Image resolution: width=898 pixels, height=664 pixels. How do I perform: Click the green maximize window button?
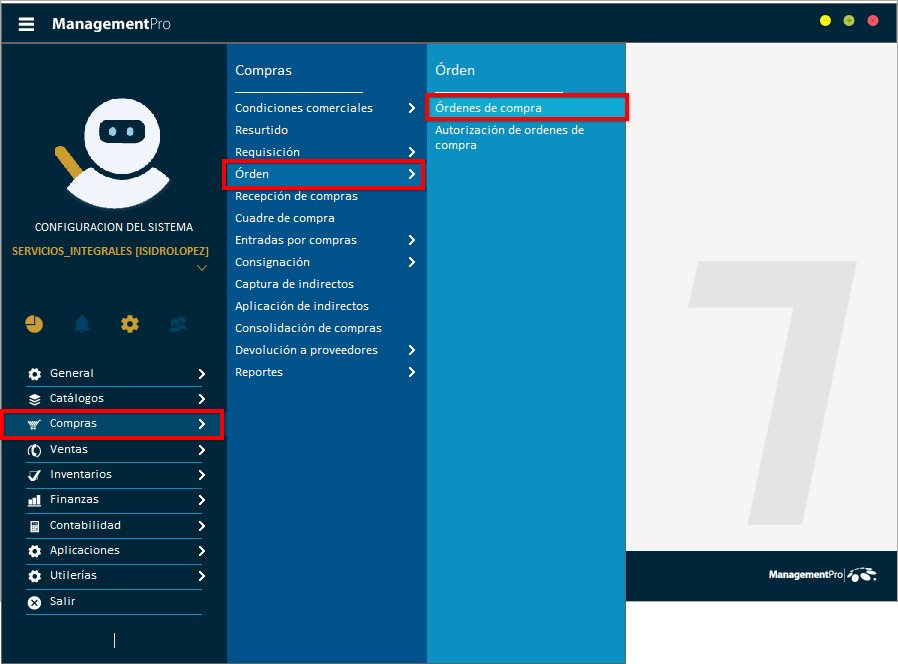coord(849,21)
